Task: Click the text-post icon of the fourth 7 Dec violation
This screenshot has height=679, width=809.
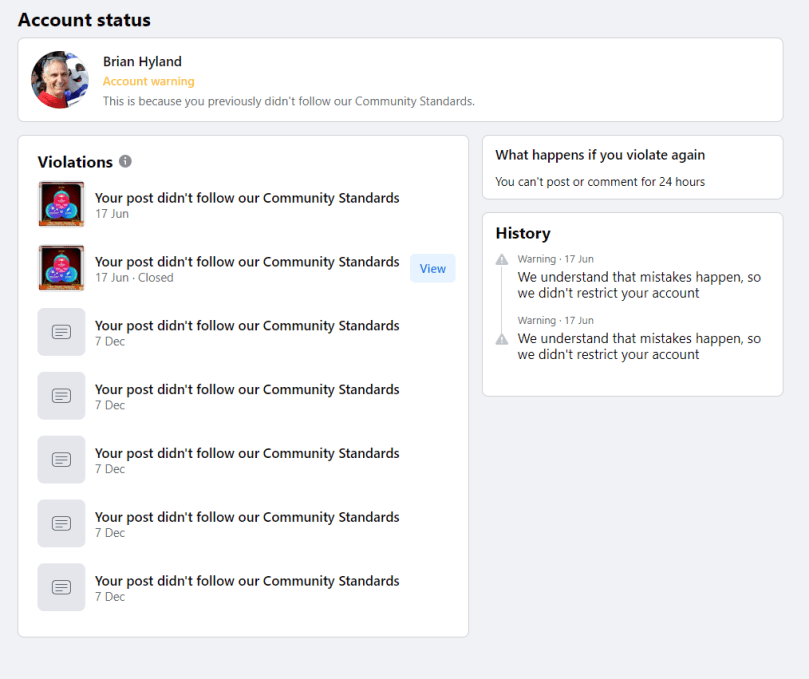Action: point(61,524)
